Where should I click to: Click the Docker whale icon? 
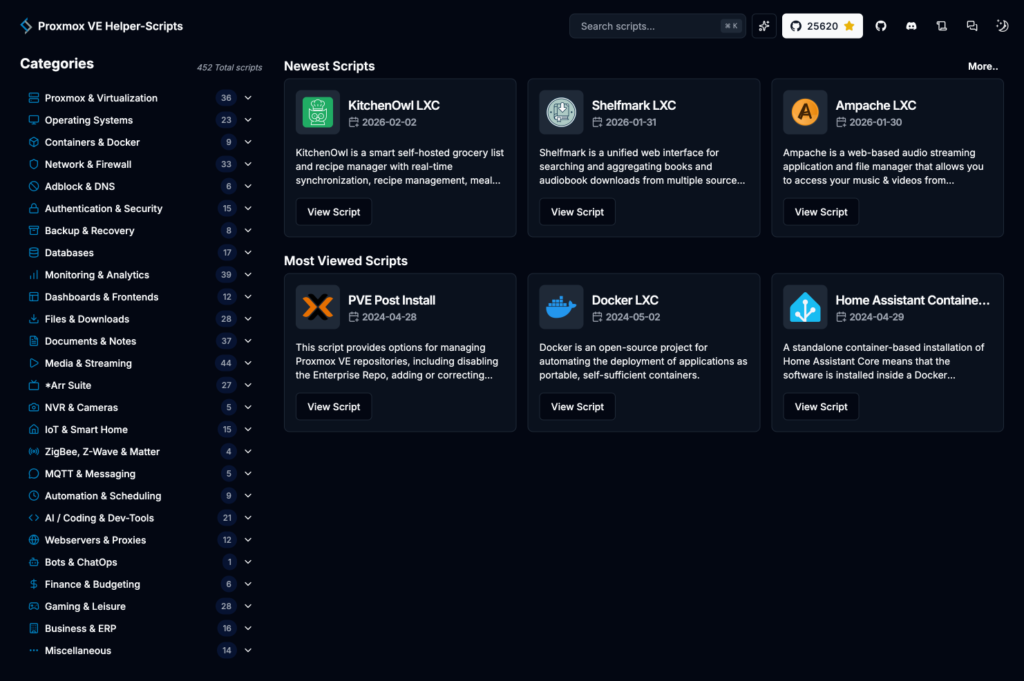coord(561,307)
